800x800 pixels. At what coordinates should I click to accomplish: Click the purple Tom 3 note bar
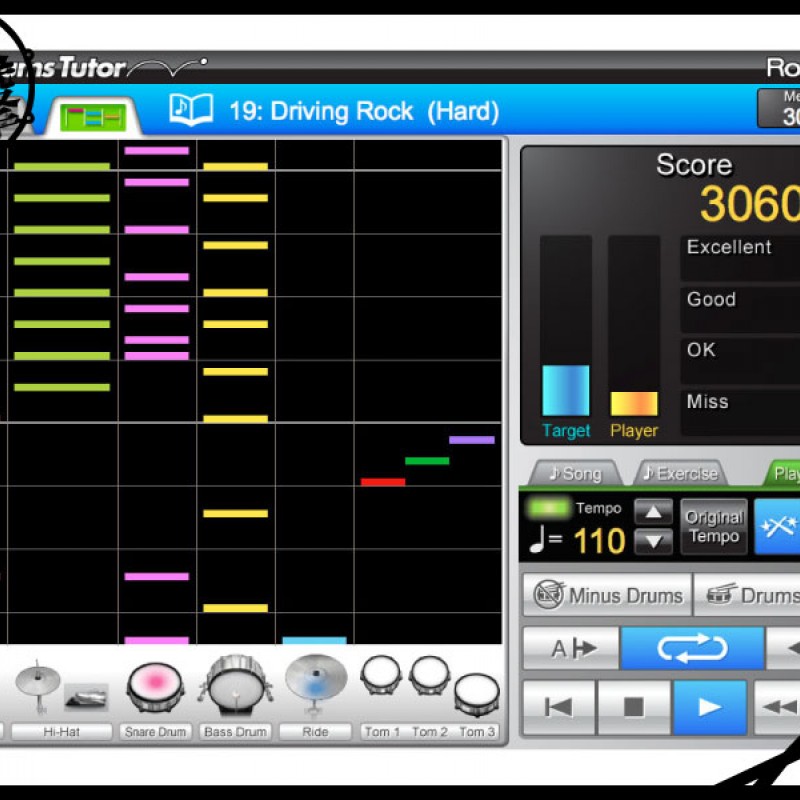[472, 440]
